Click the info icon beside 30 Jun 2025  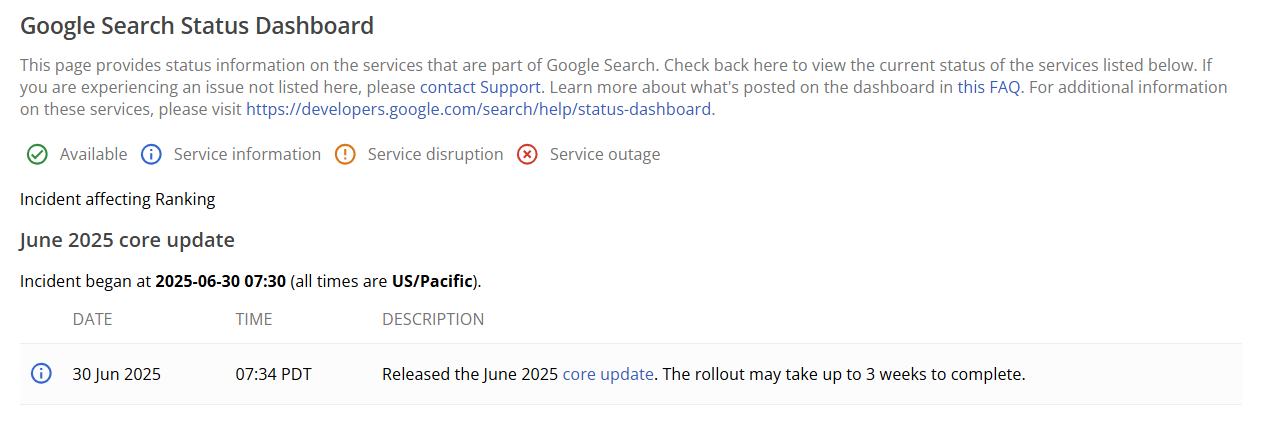click(41, 374)
